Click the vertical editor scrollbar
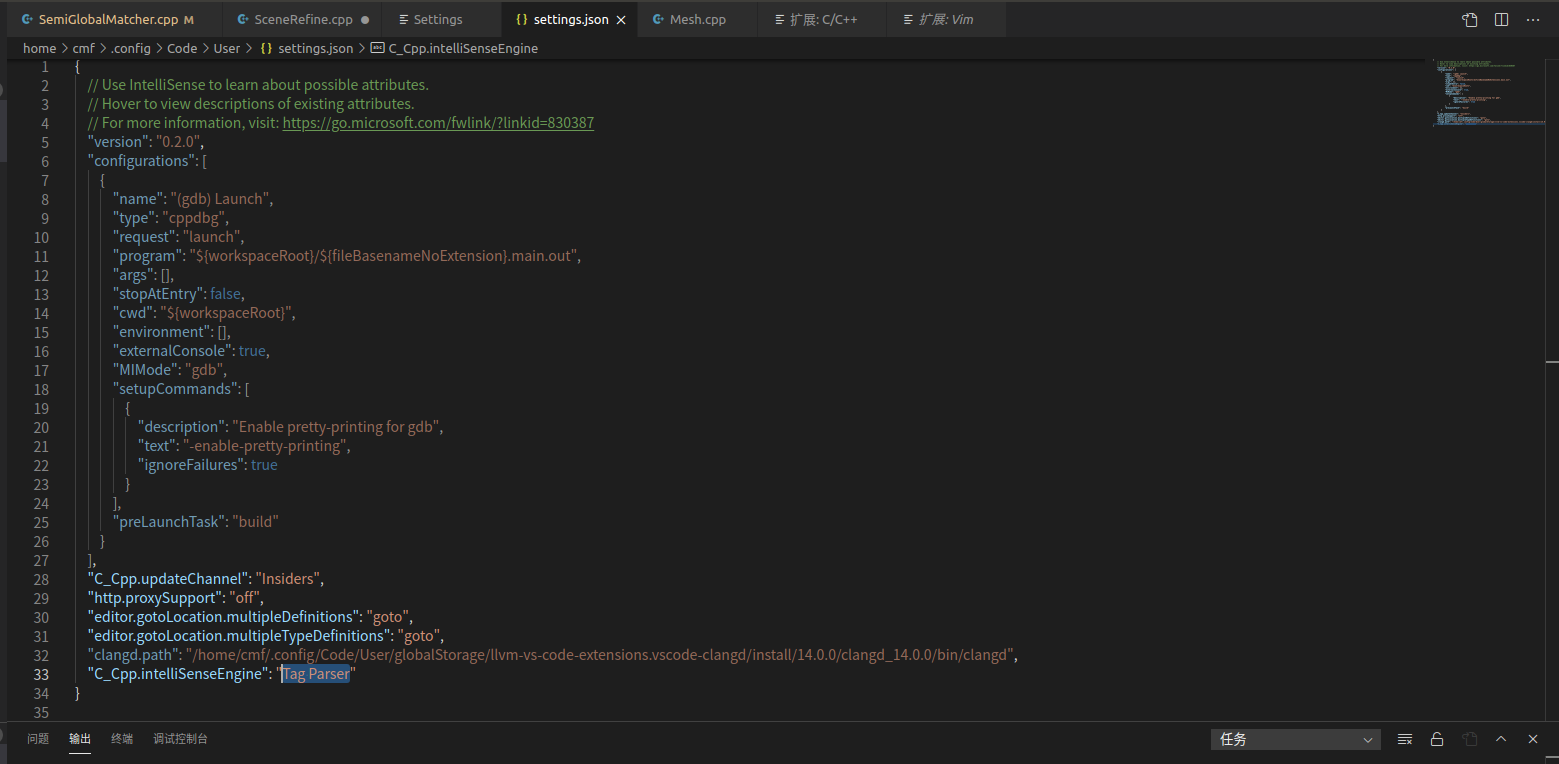This screenshot has width=1559, height=764. click(x=1551, y=390)
